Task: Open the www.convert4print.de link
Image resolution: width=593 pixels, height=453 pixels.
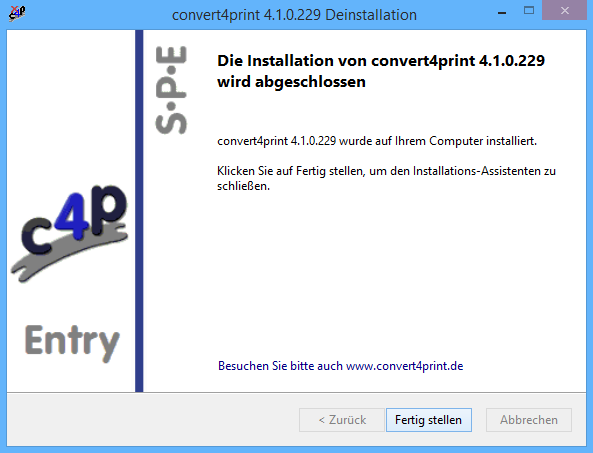Action: point(405,366)
